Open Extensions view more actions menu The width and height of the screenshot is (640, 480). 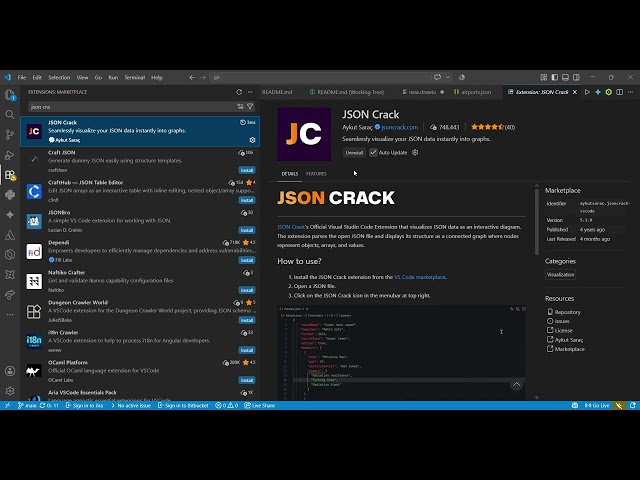pos(250,92)
